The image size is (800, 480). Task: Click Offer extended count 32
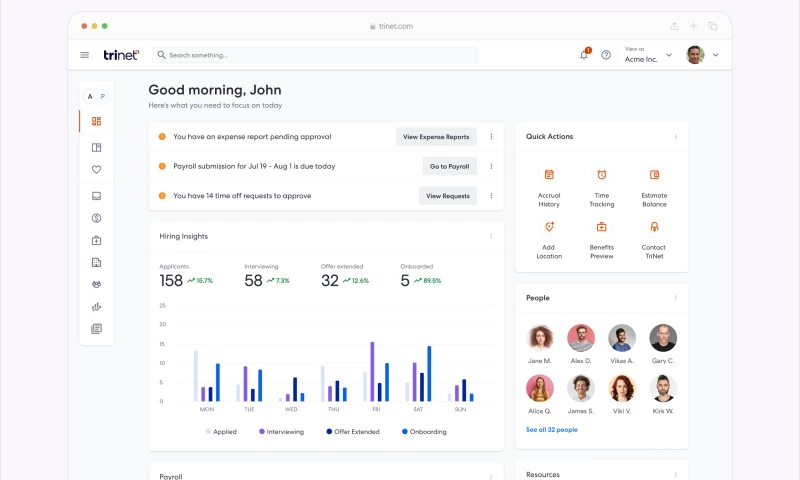(x=330, y=281)
